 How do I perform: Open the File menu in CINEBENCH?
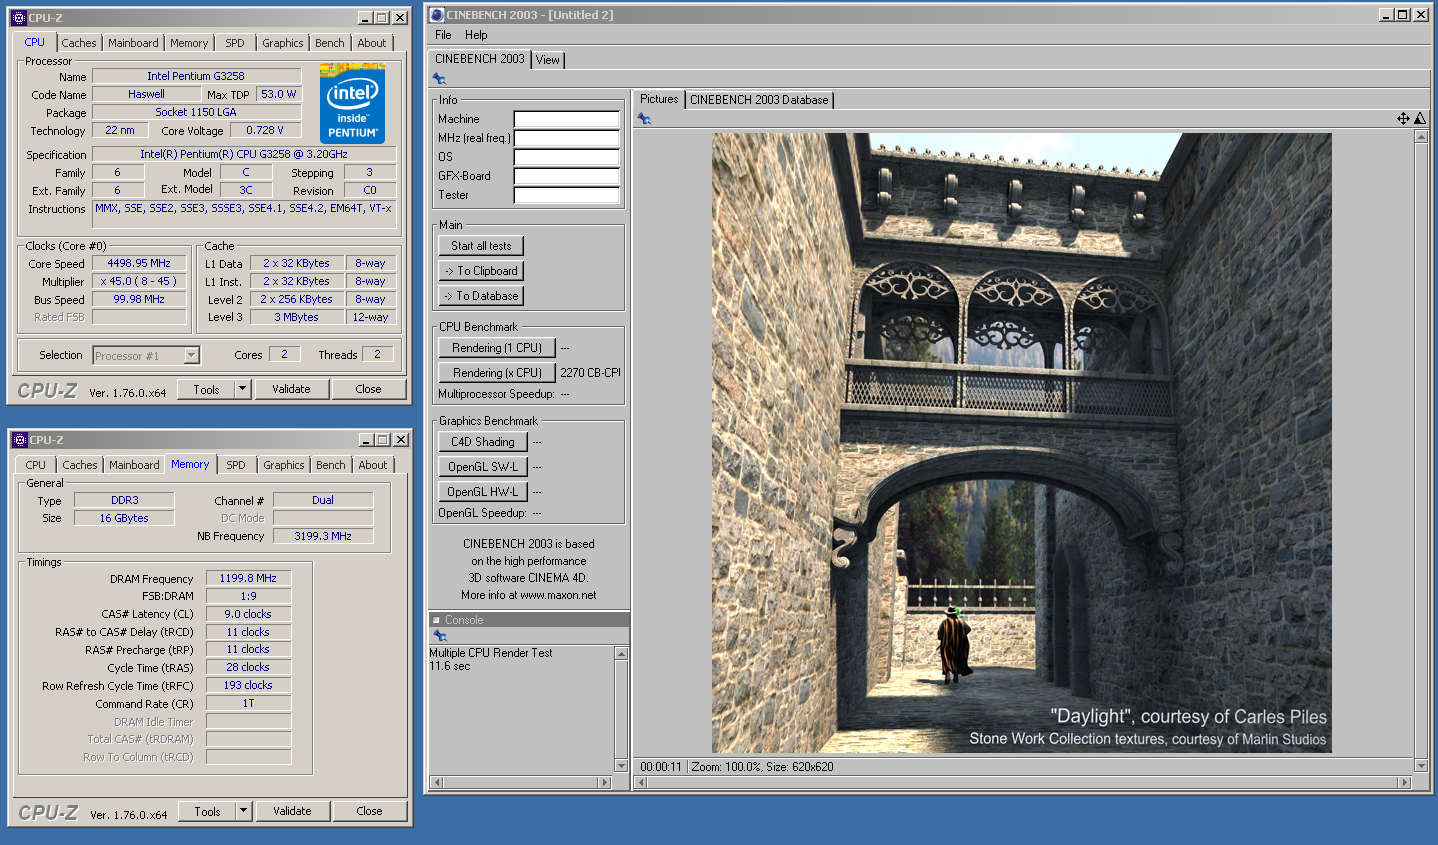tap(443, 35)
